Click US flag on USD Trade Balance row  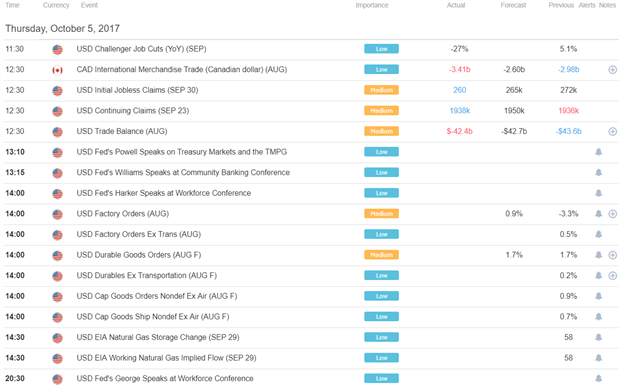[x=57, y=132]
